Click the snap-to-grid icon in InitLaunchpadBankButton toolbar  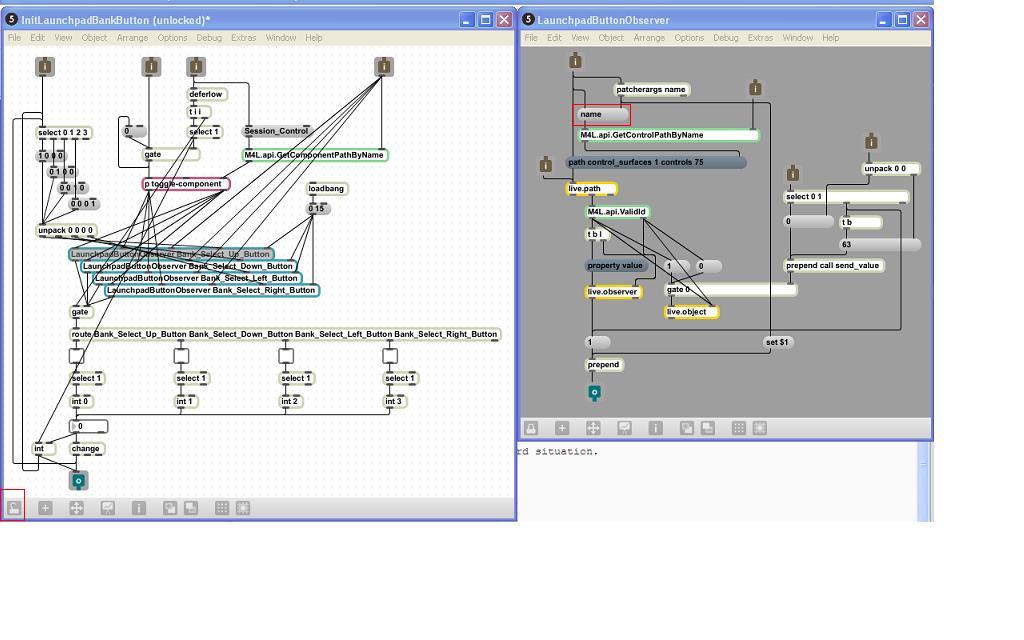point(243,507)
